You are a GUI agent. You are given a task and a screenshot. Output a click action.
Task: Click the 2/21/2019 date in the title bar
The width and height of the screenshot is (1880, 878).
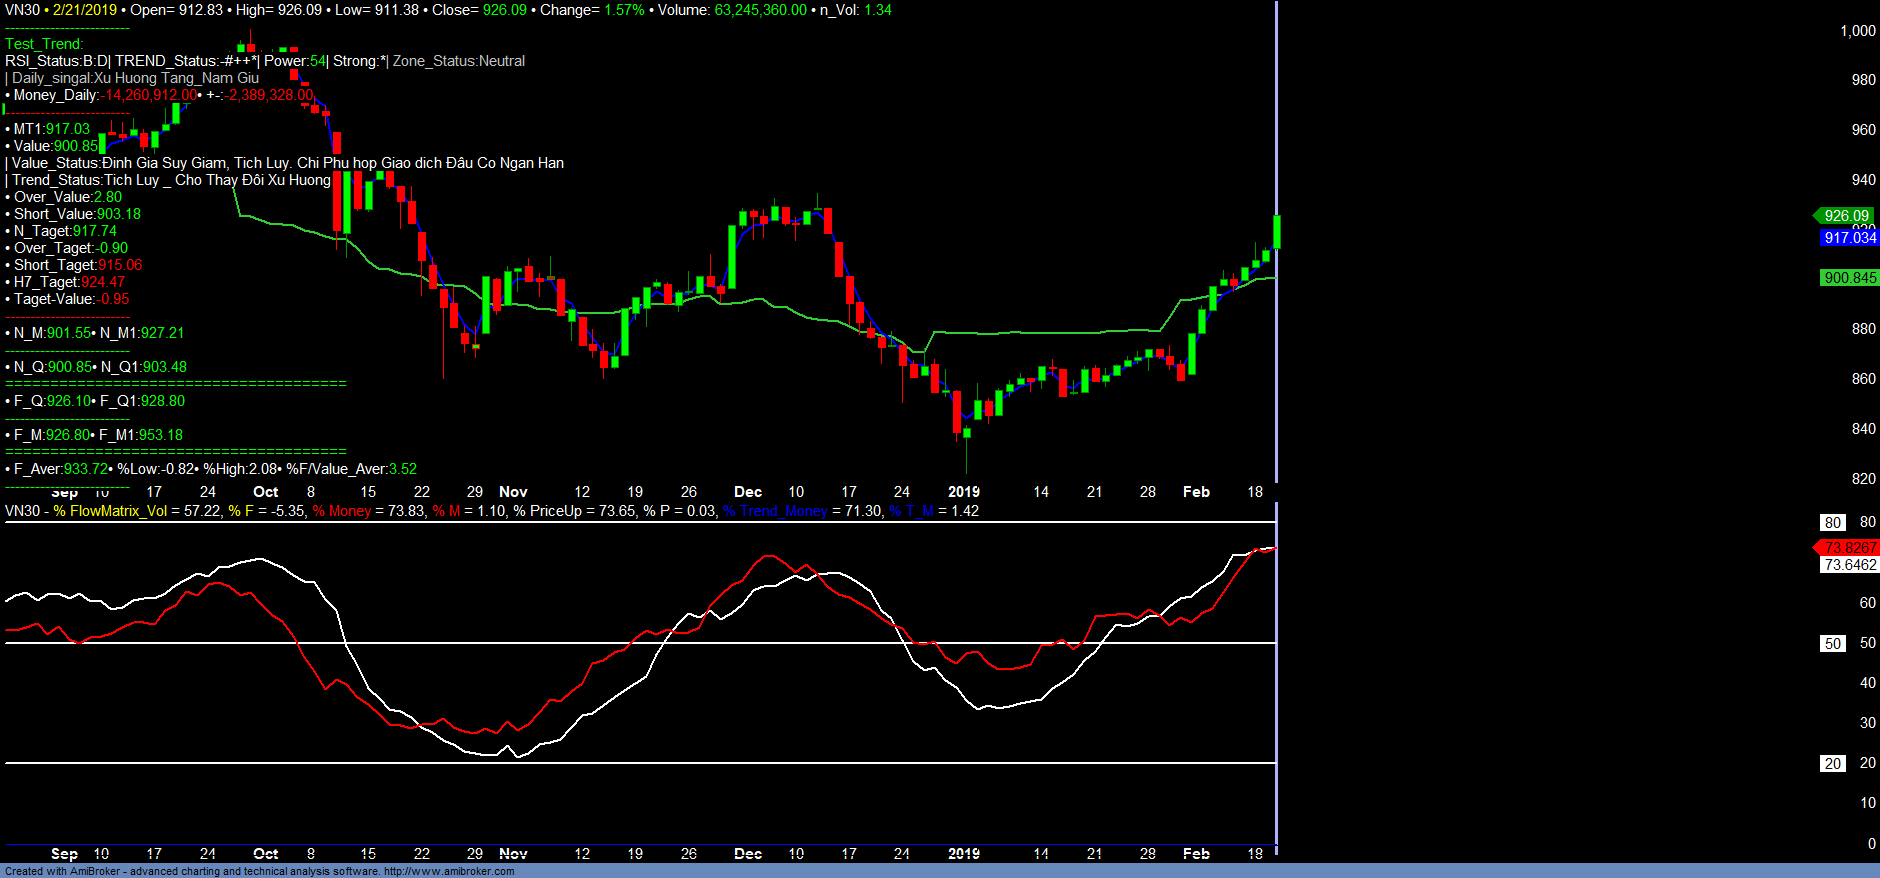(x=85, y=10)
